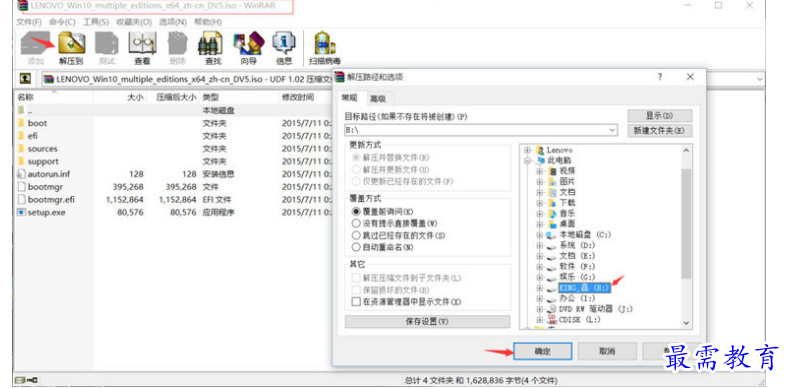Open the 向导 (Wizard) toolbar icon
The width and height of the screenshot is (787, 389).
(248, 44)
